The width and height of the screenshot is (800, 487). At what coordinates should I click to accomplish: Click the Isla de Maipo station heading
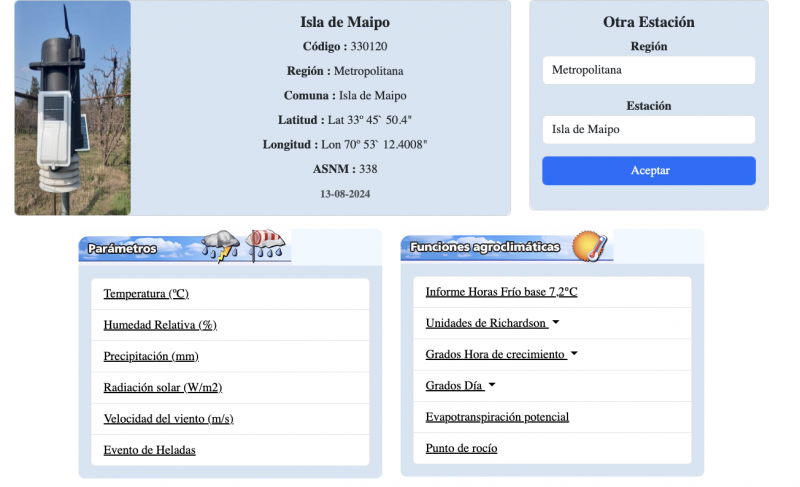point(345,22)
